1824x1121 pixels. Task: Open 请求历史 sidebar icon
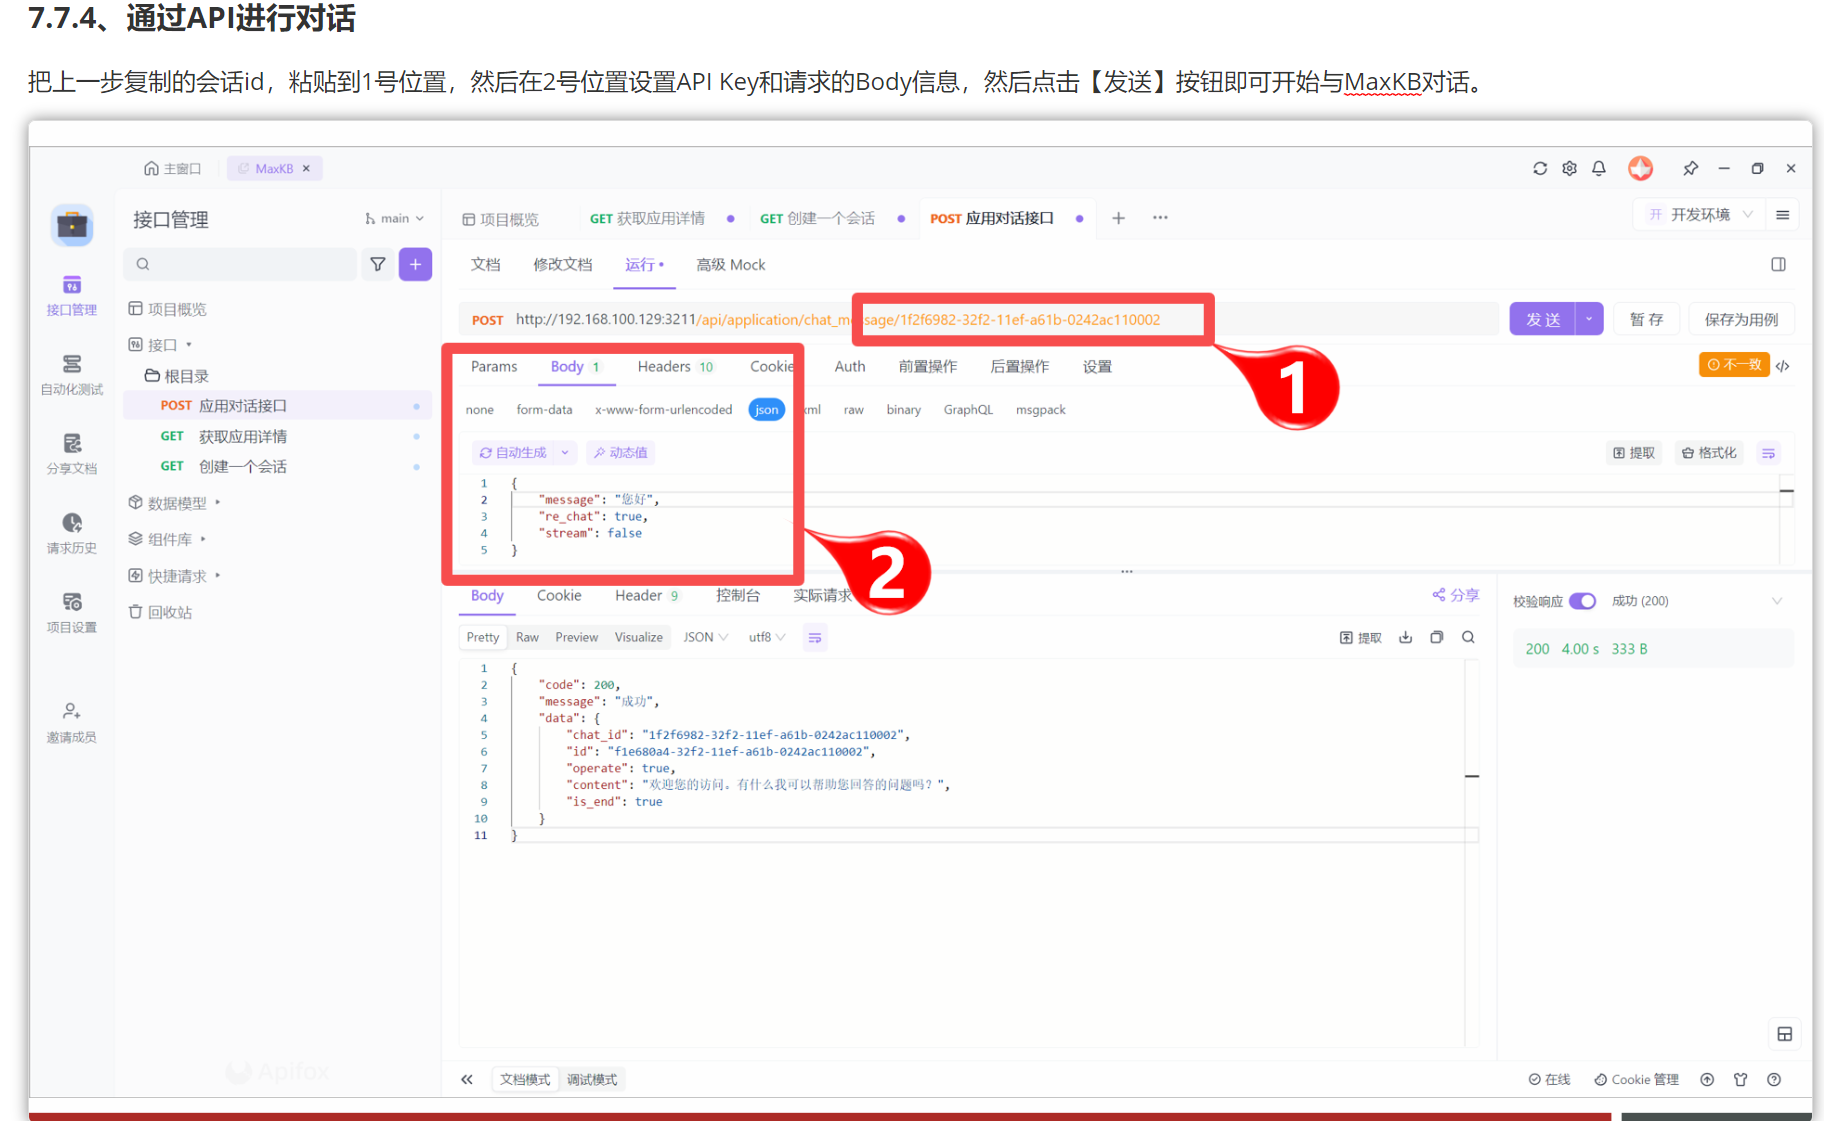tap(71, 533)
